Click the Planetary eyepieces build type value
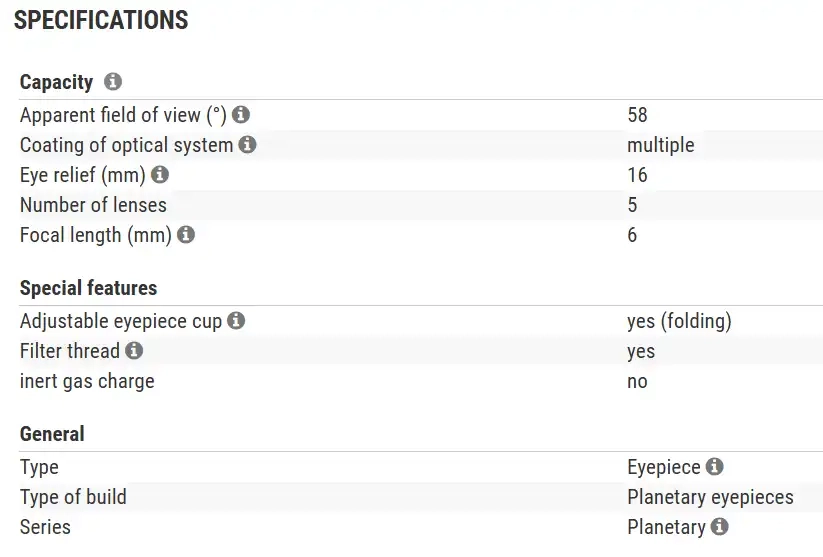 coord(710,497)
